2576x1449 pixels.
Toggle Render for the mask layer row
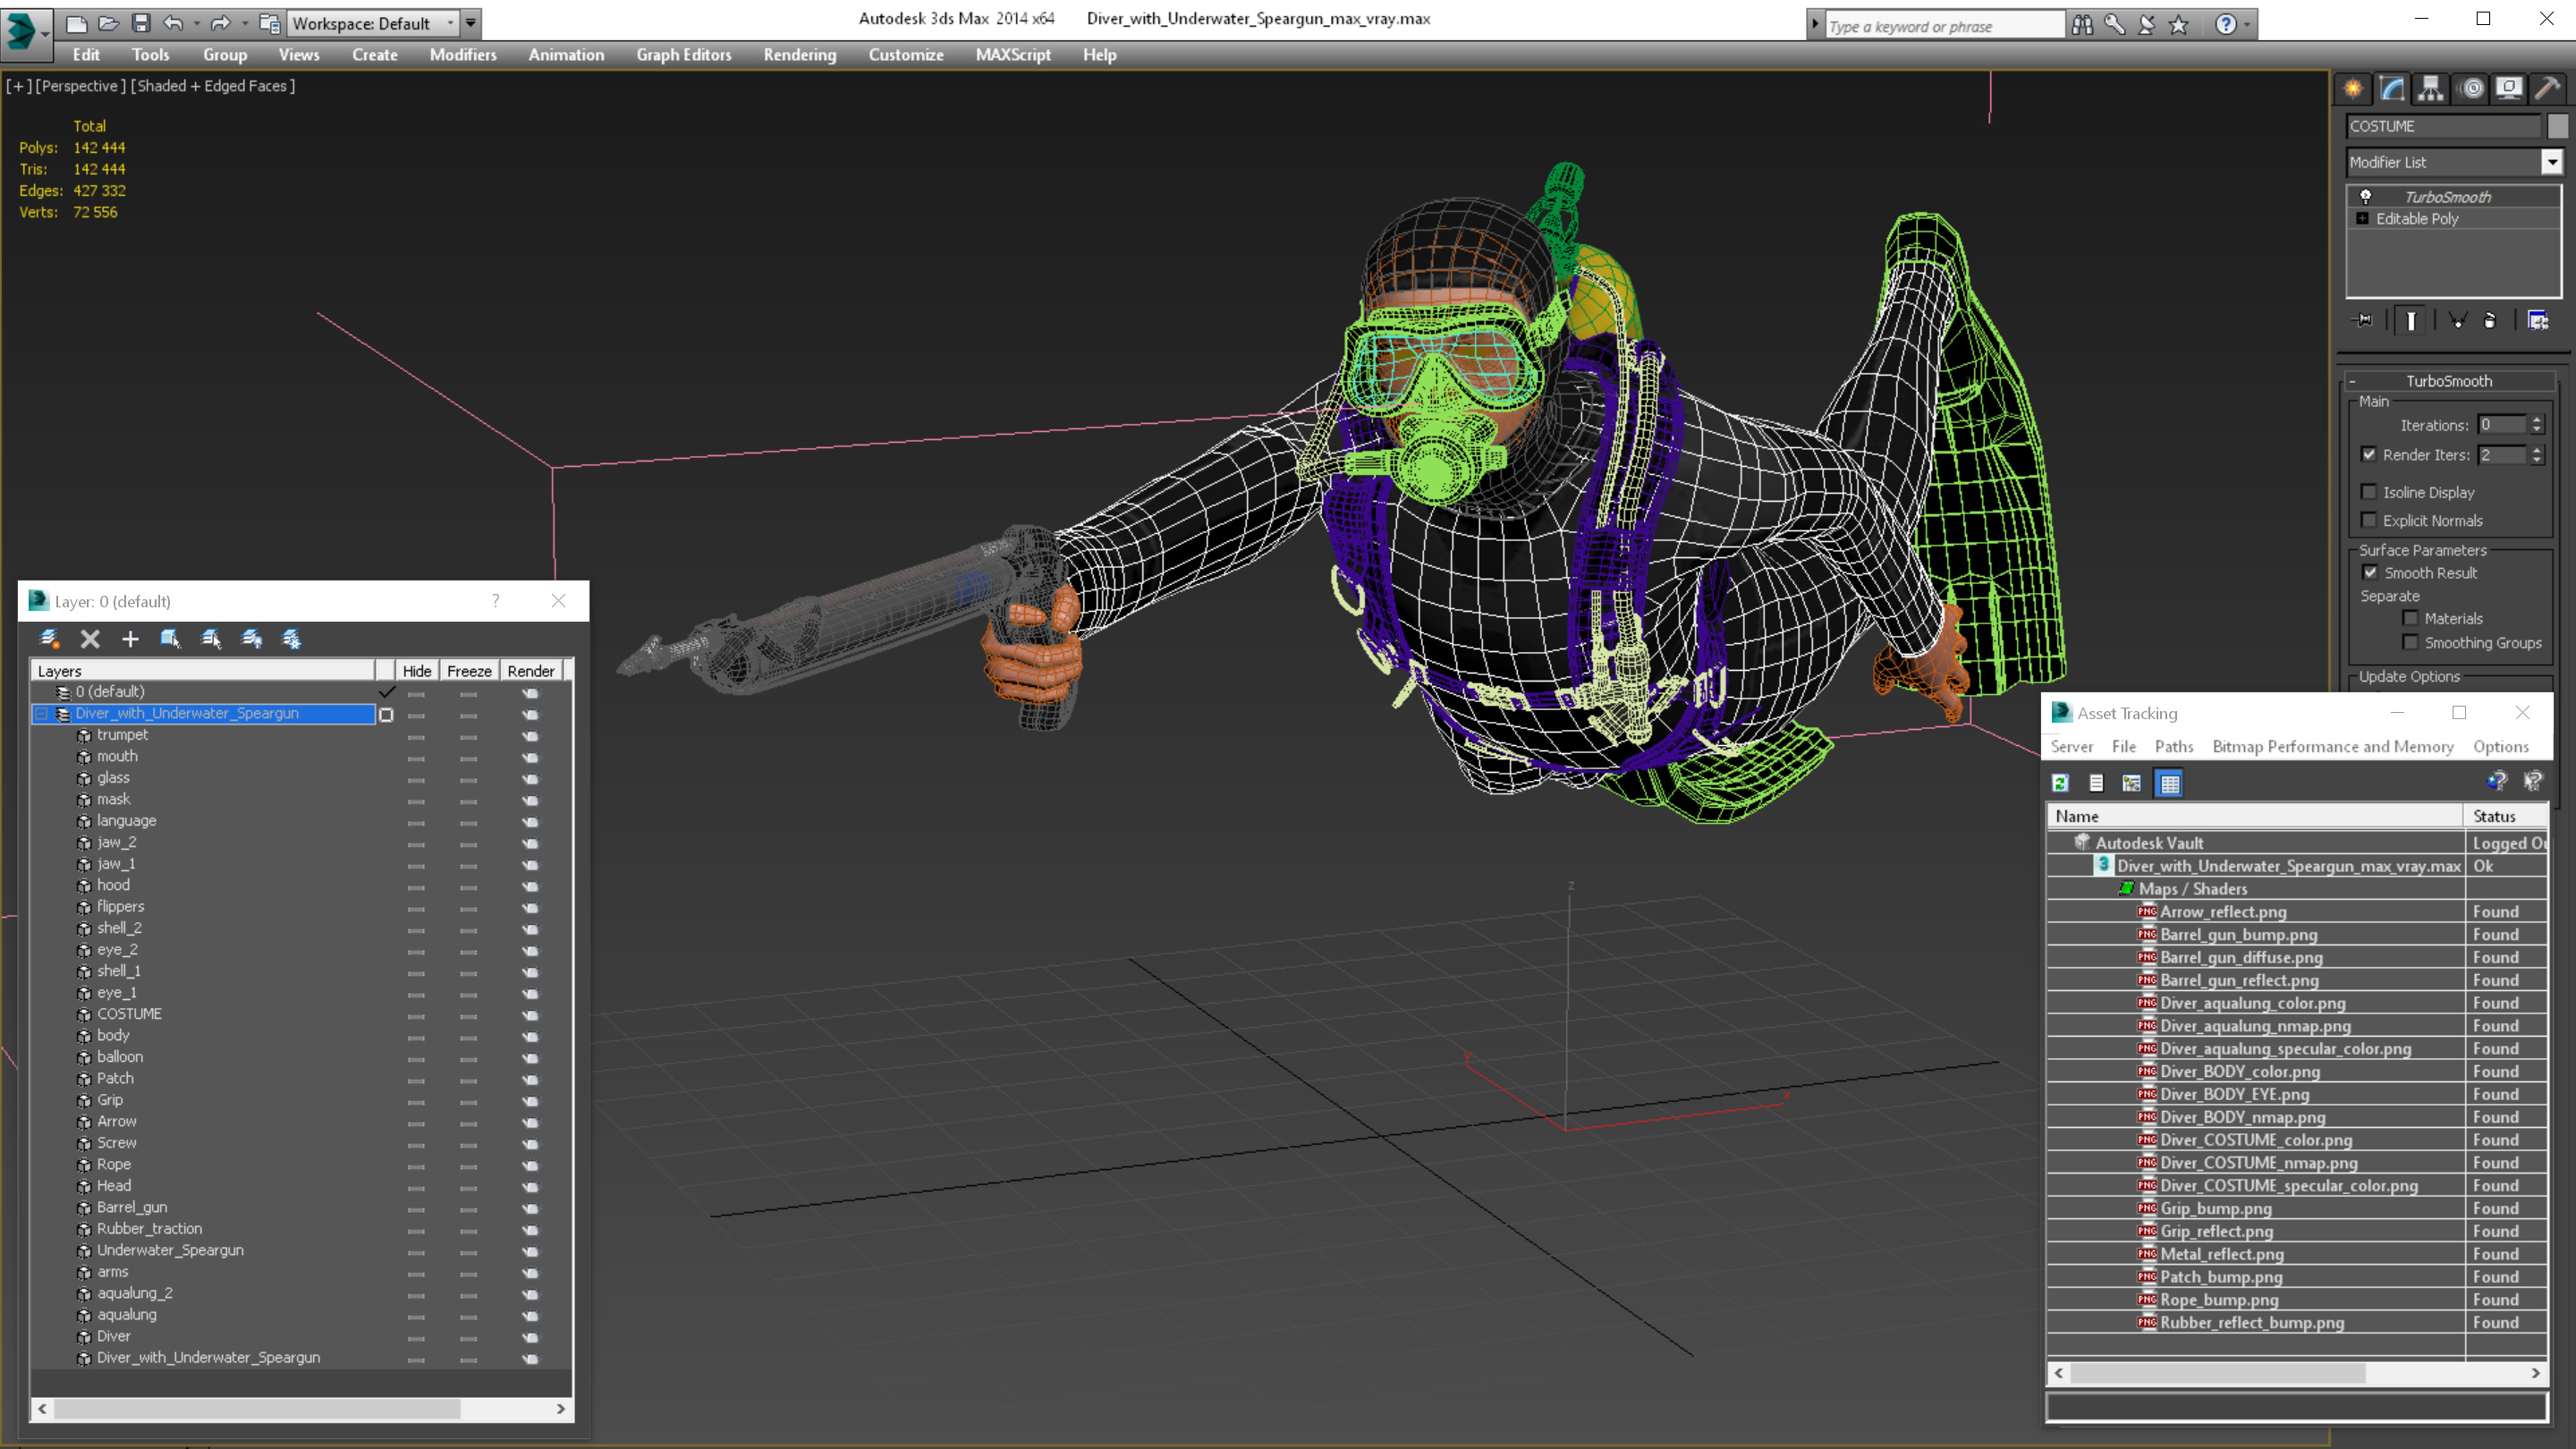(x=531, y=800)
